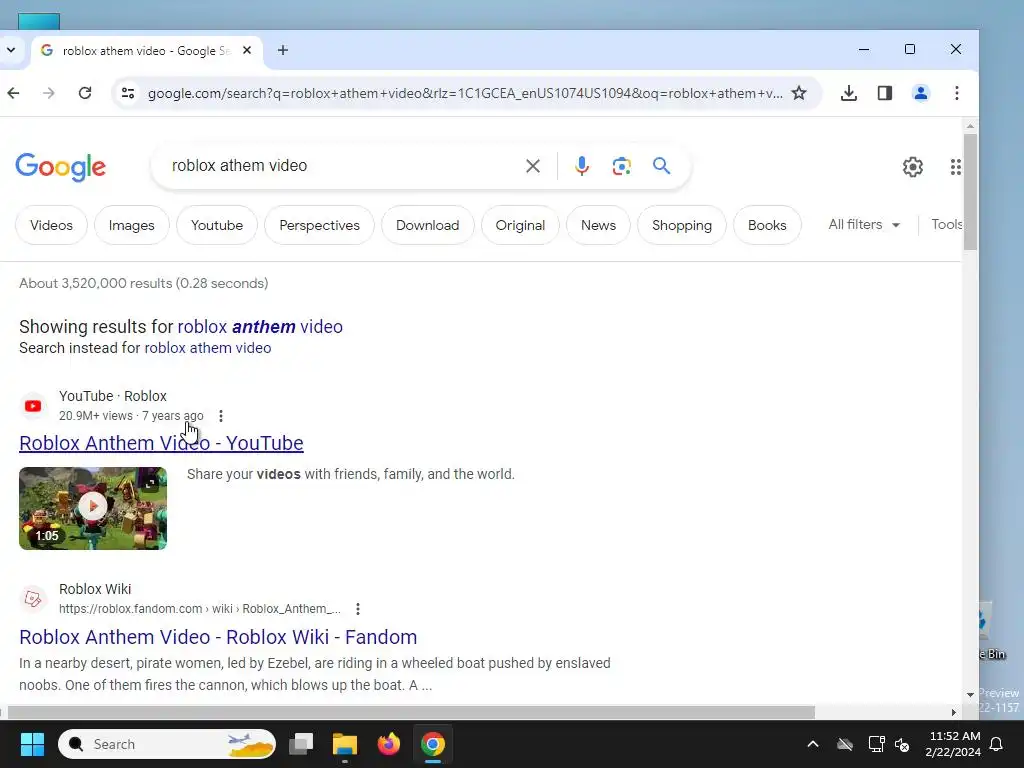The image size is (1024, 768).
Task: Show hidden system tray icons
Action: pyautogui.click(x=812, y=744)
